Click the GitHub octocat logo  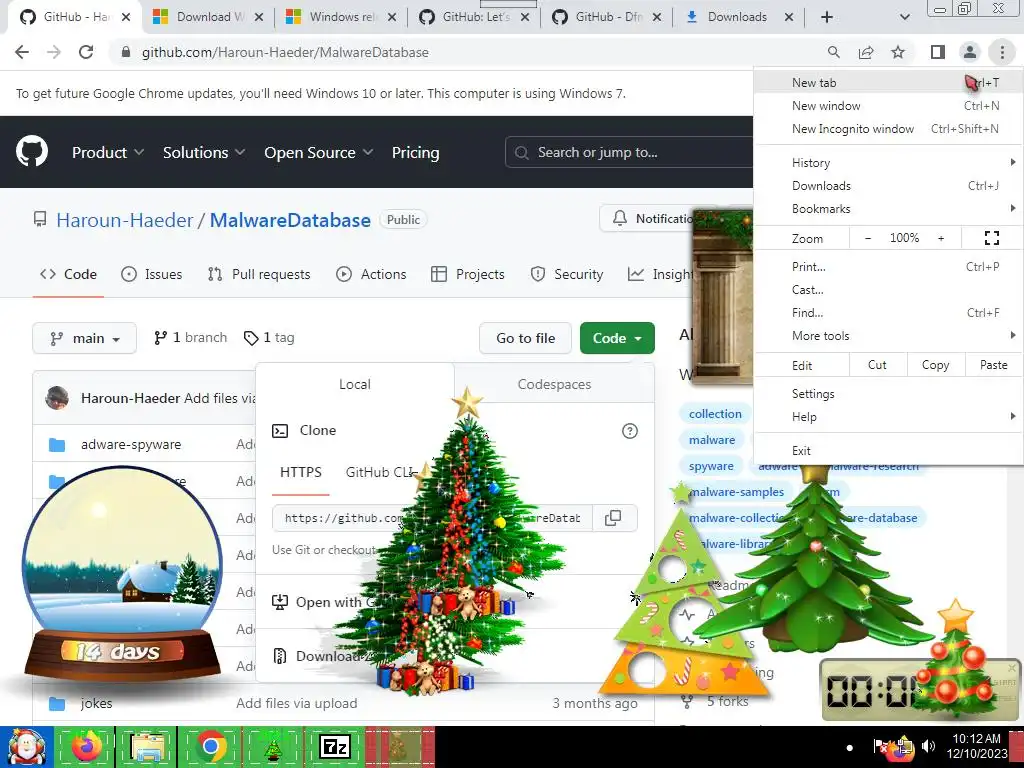coord(31,152)
